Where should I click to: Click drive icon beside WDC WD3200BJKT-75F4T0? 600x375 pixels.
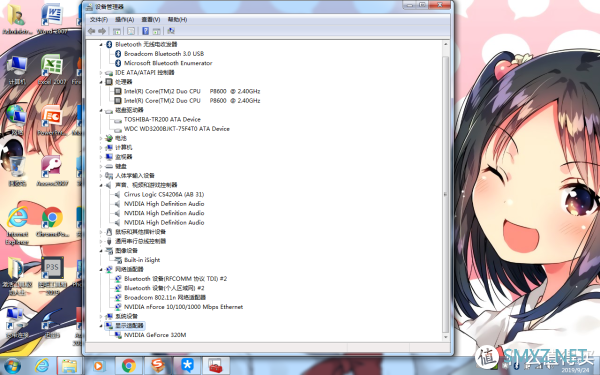pos(118,129)
